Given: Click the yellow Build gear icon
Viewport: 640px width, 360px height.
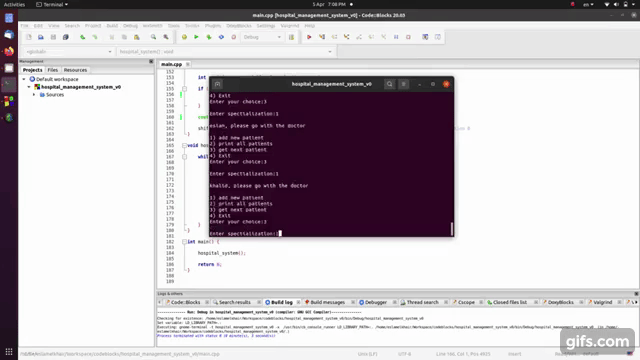Looking at the screenshot, I should point(184,37).
